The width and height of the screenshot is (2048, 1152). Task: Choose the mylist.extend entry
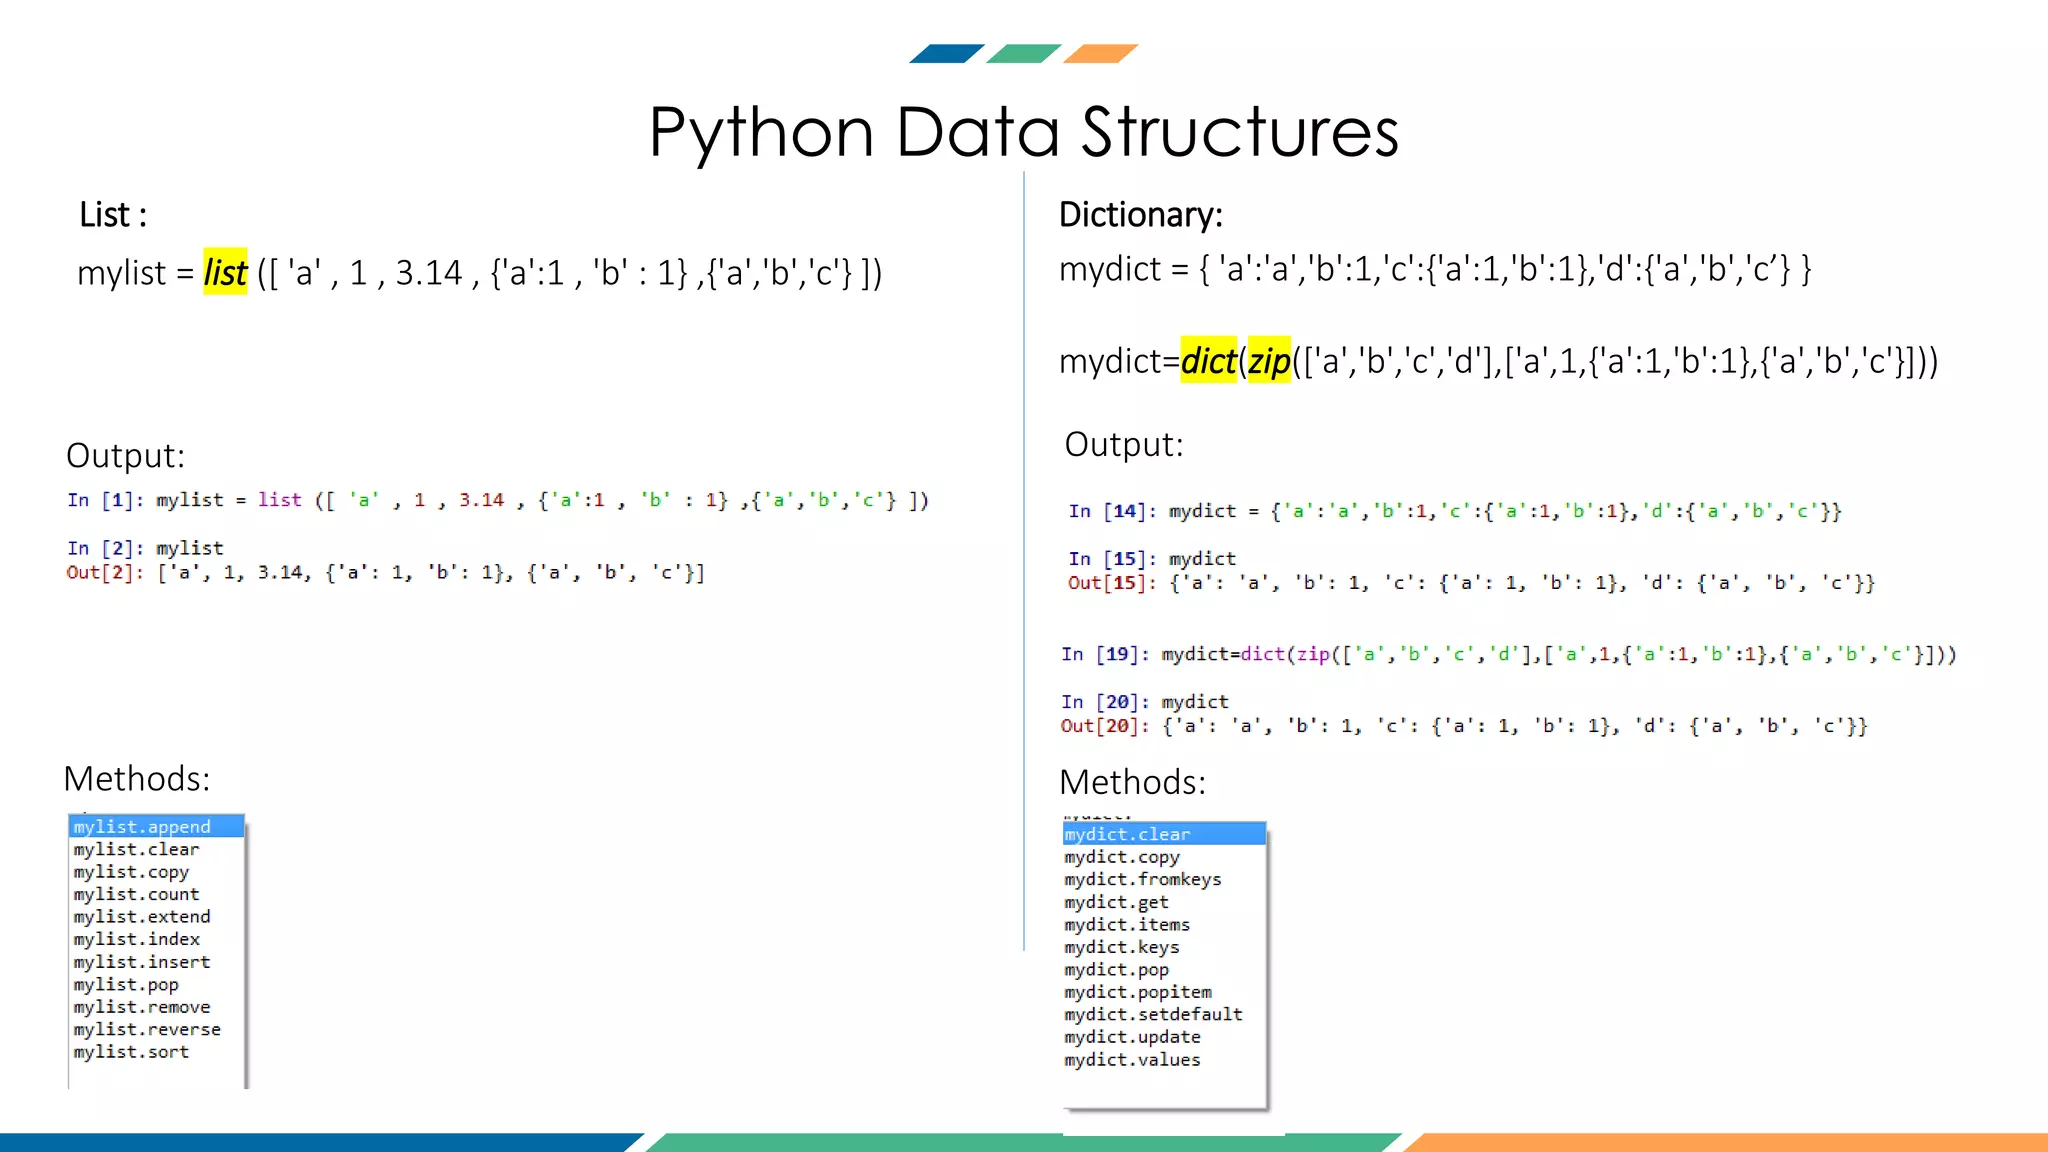pos(142,916)
